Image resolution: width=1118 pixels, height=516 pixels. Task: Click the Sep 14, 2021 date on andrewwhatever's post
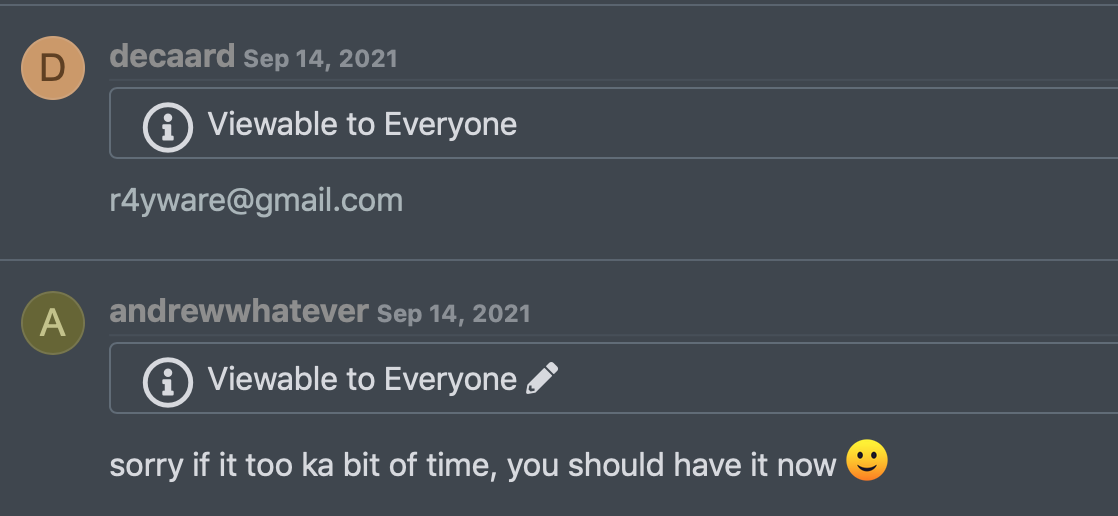click(x=453, y=314)
